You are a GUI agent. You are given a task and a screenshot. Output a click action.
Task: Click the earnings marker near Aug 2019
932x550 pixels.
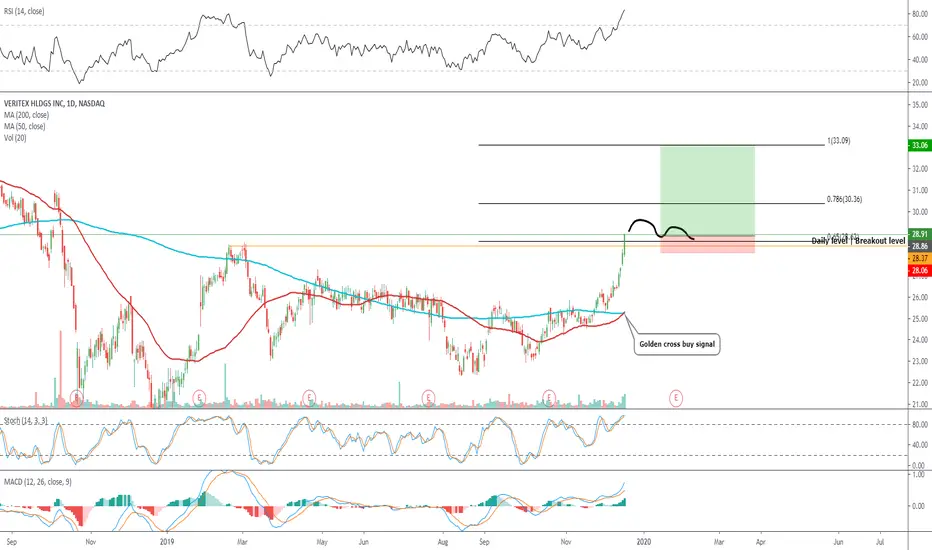point(428,398)
